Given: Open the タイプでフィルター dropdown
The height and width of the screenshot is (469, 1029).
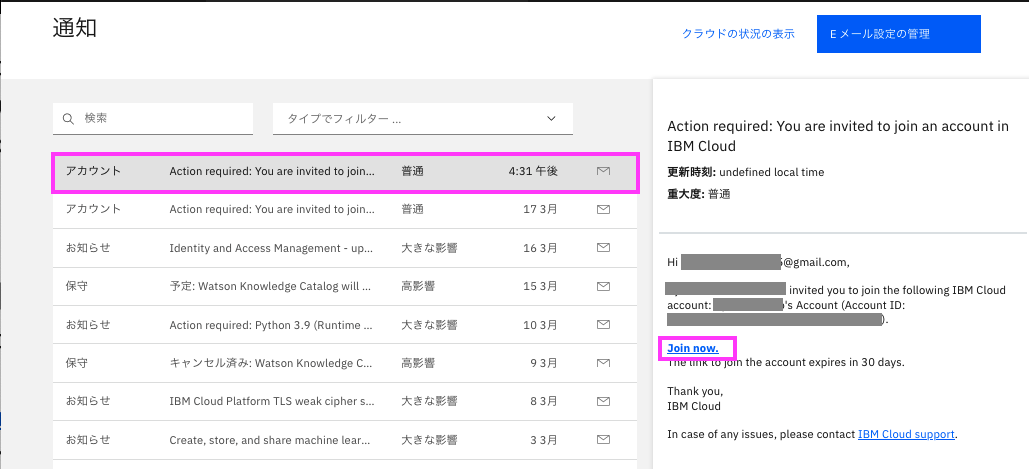Looking at the screenshot, I should [423, 119].
